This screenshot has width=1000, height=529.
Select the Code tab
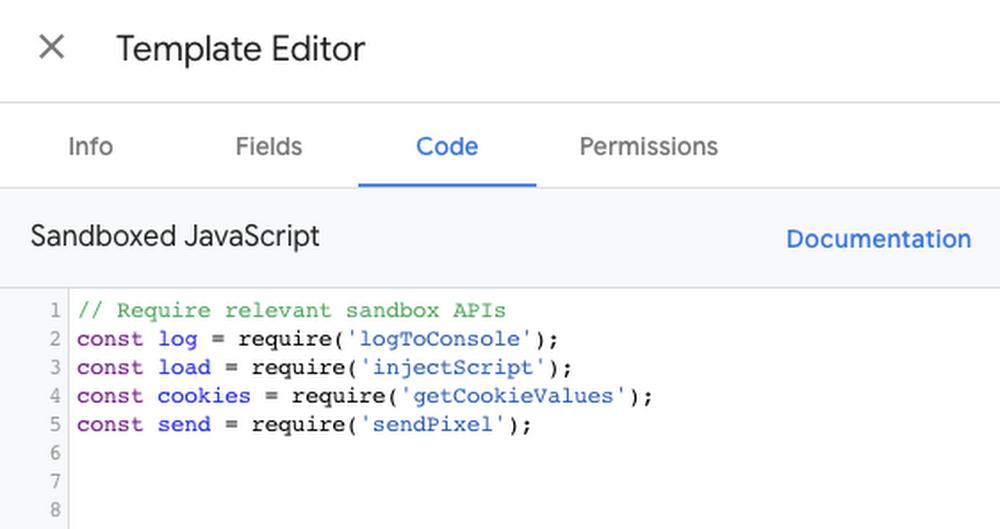447,147
